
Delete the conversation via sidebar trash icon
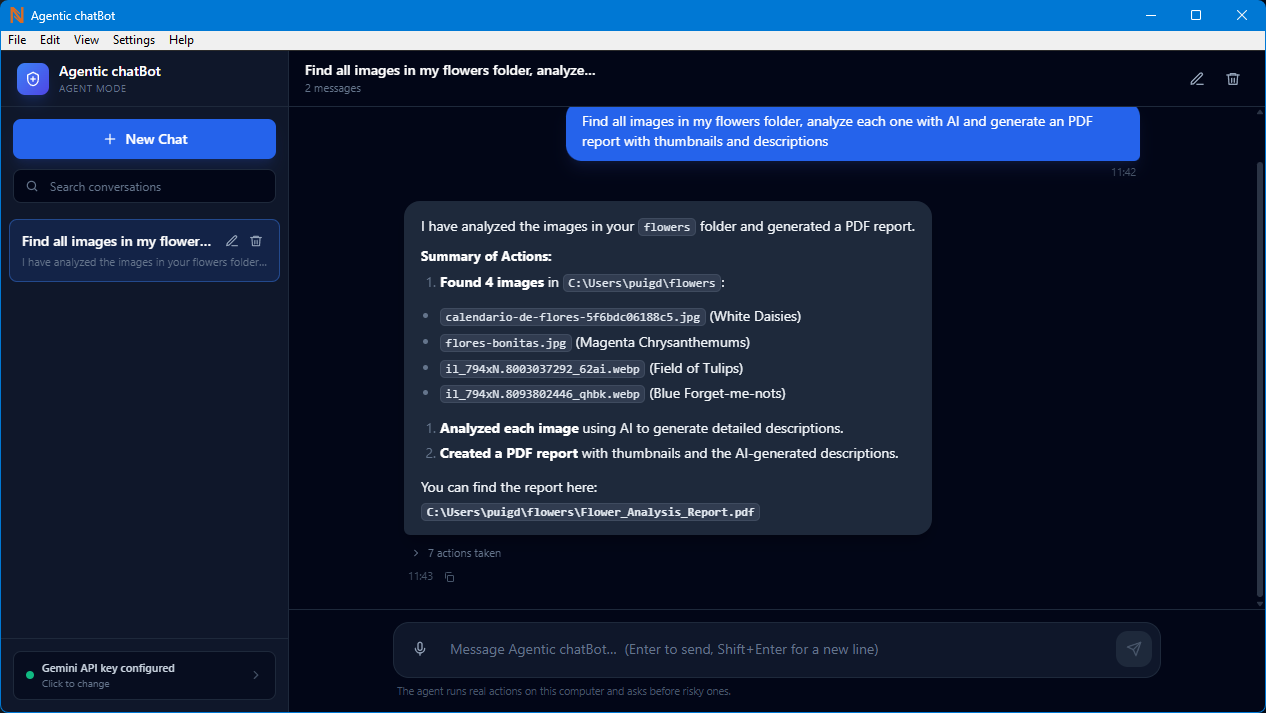[256, 241]
